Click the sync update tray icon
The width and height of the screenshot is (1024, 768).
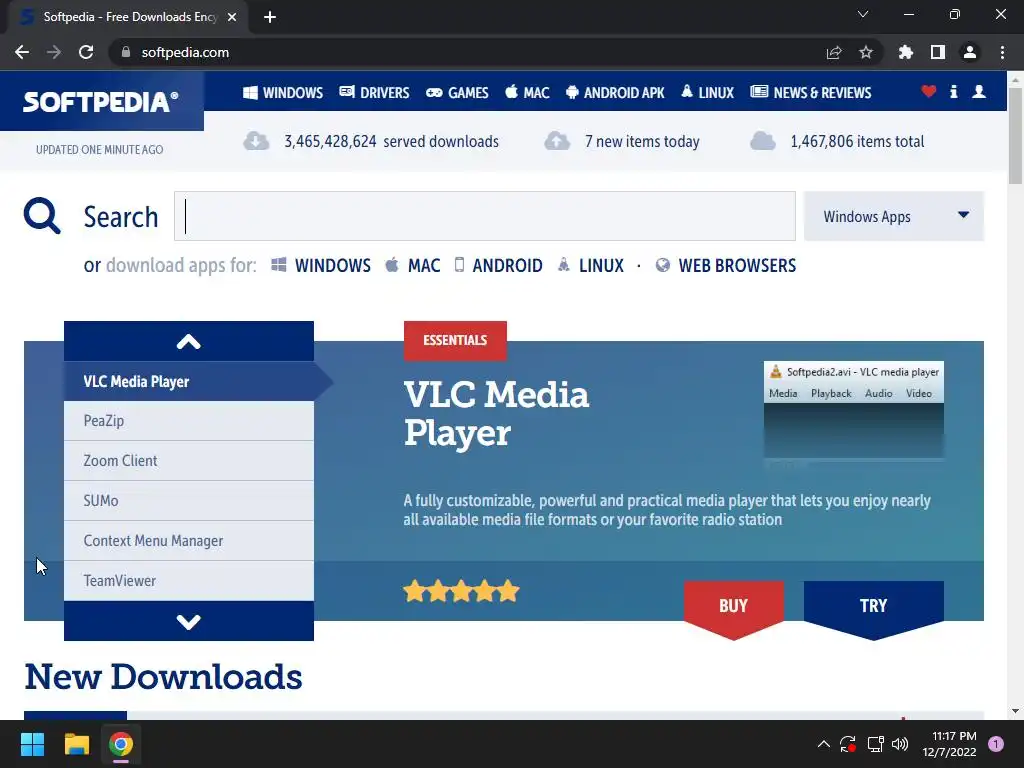point(848,744)
